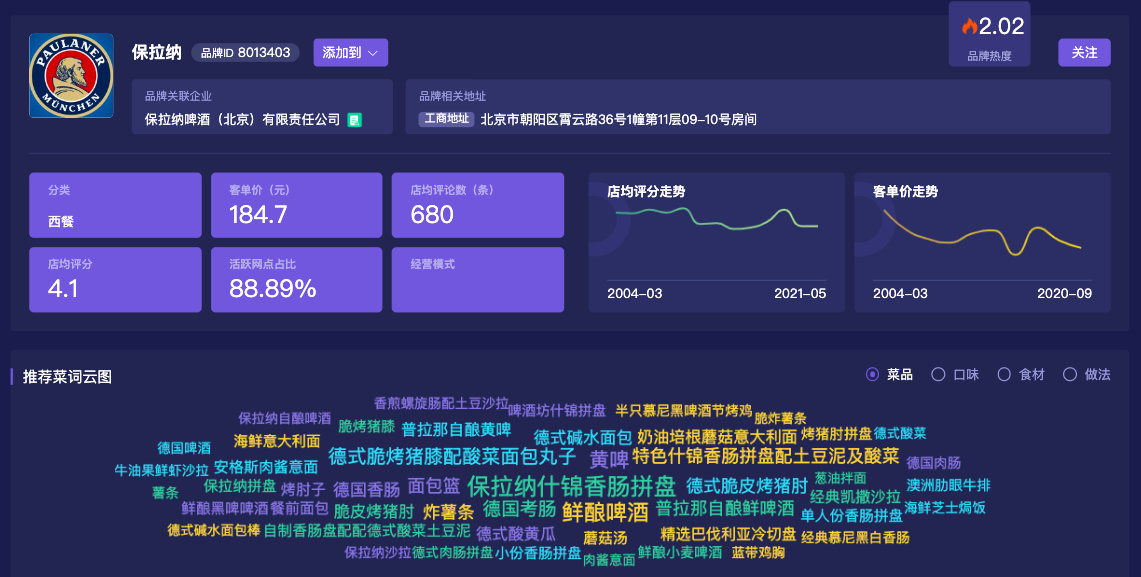Select the 脆烤猪膝 word
Image resolution: width=1141 pixels, height=577 pixels.
coord(367,426)
